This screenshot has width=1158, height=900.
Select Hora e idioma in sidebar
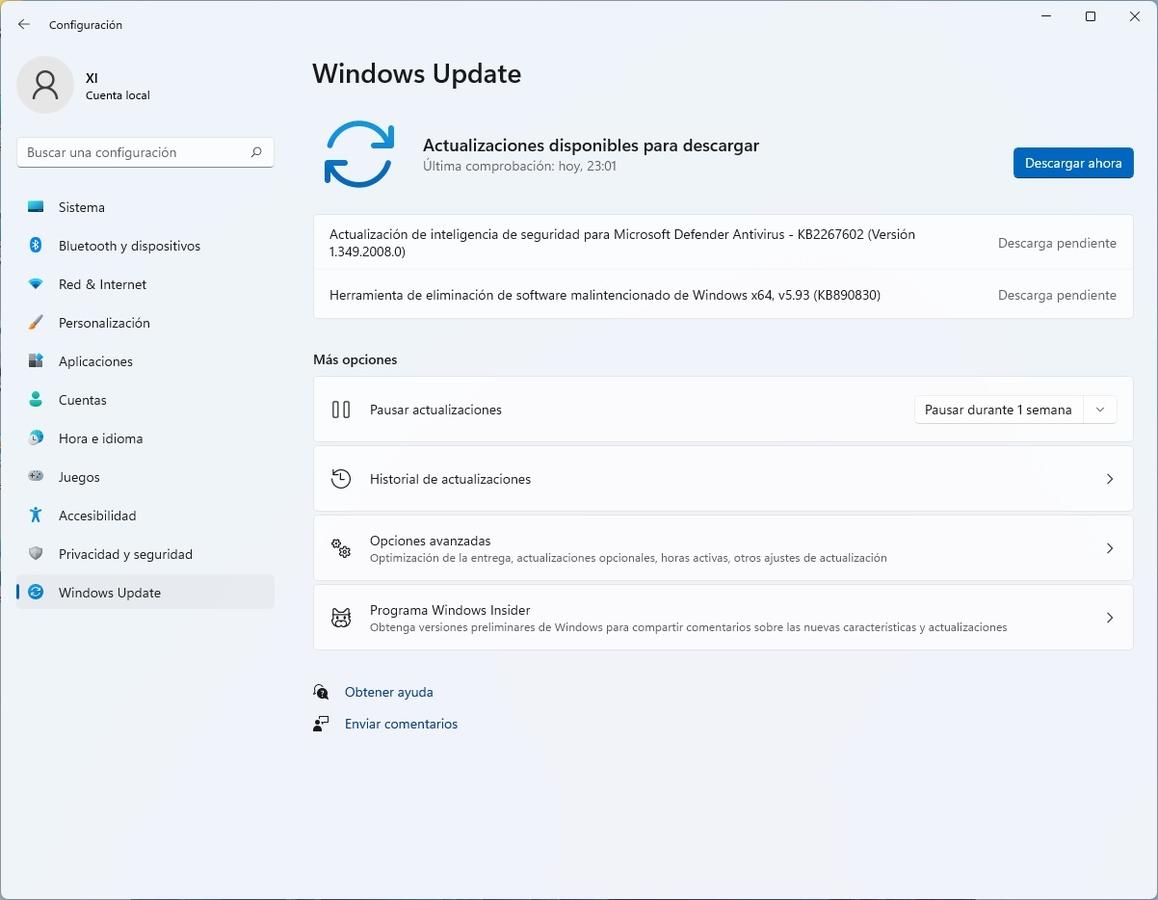coord(100,439)
